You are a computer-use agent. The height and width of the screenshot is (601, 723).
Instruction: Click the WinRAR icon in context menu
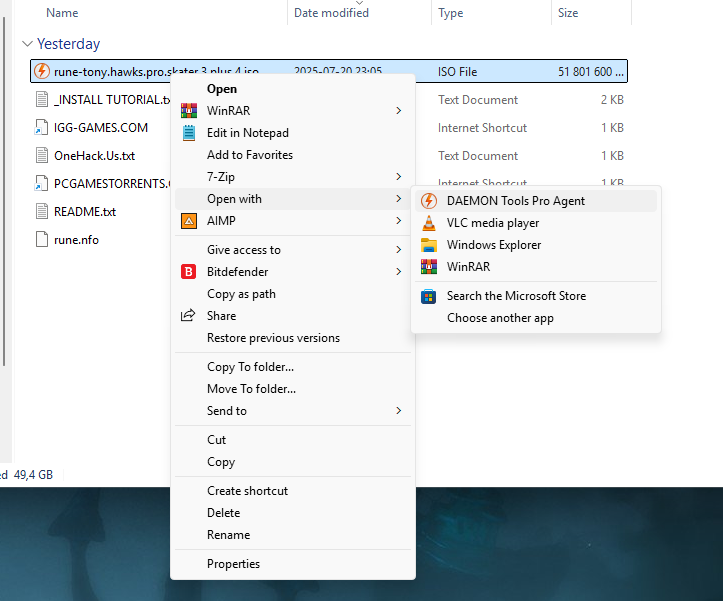click(x=189, y=111)
